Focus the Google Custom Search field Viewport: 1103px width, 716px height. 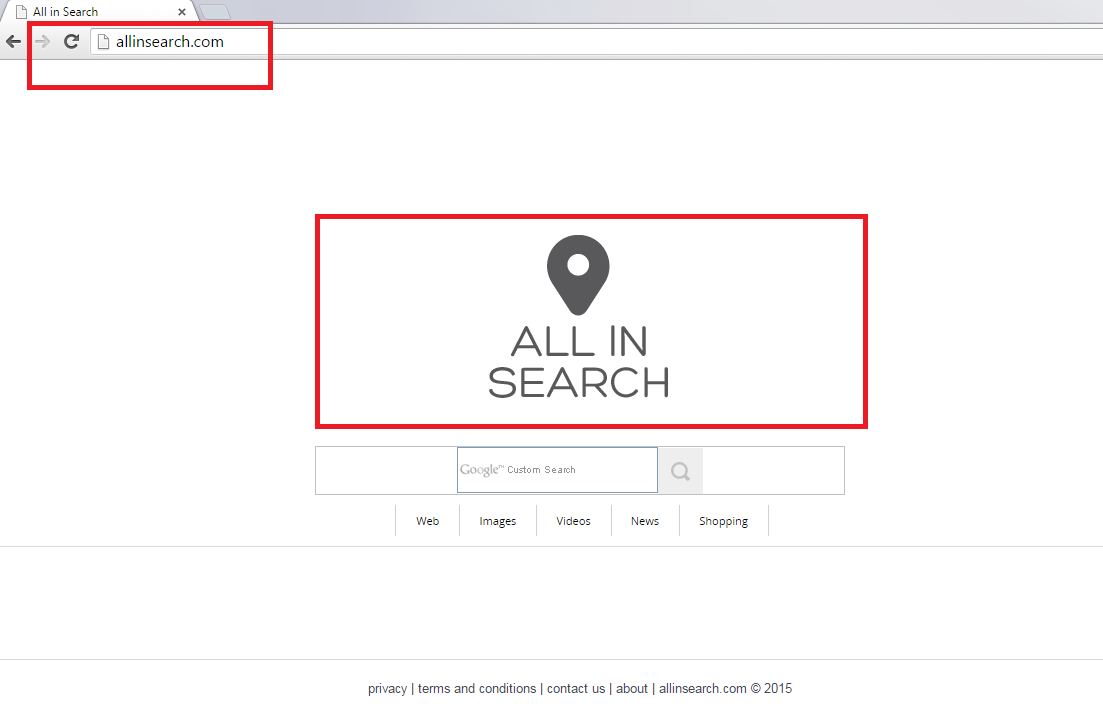click(x=557, y=470)
